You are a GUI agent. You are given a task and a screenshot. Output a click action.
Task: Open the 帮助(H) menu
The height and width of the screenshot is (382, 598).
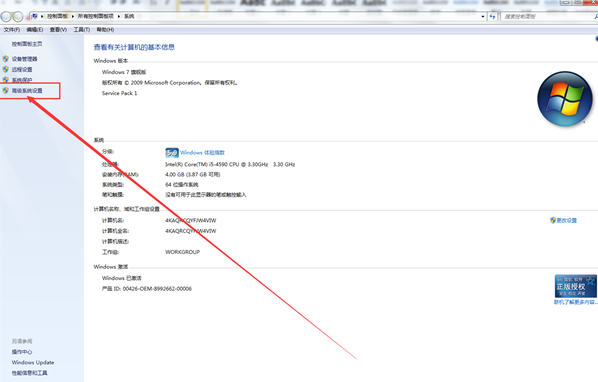(105, 29)
